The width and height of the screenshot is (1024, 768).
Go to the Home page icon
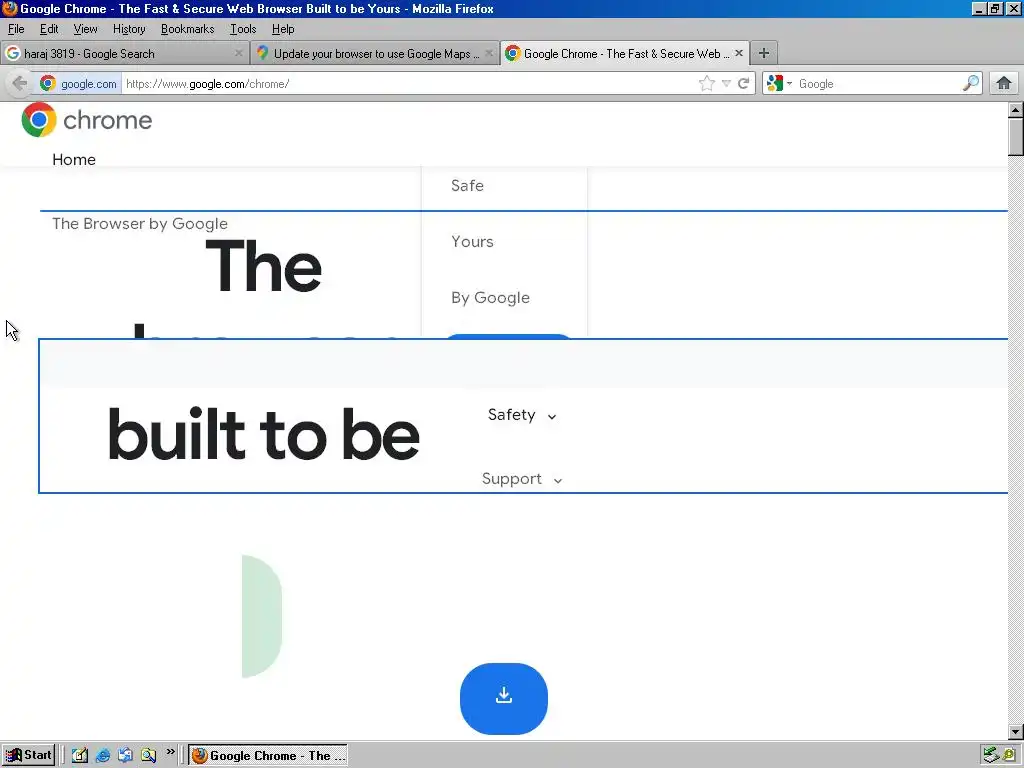pyautogui.click(x=1004, y=83)
